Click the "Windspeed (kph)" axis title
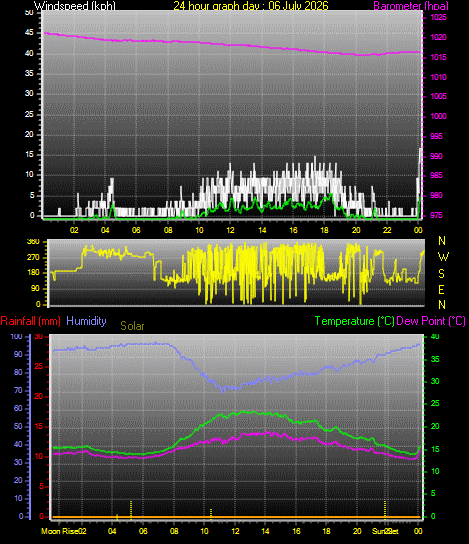The width and height of the screenshot is (469, 544). point(75,6)
